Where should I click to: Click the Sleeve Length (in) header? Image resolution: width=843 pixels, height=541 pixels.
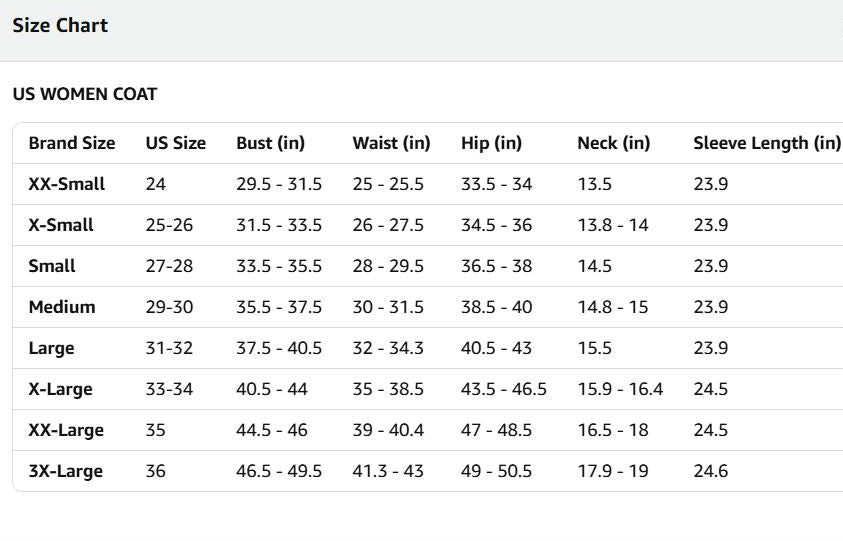[767, 143]
